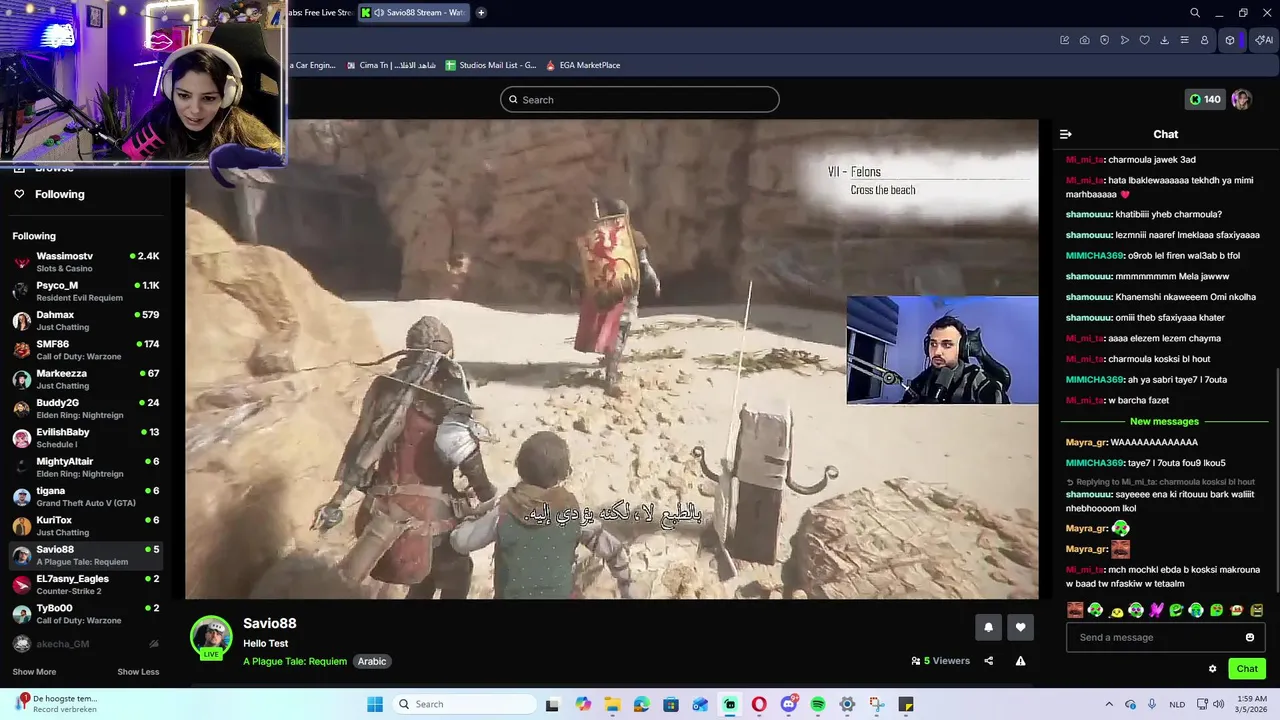This screenshot has width=1280, height=720.
Task: Open Spotify from the taskbar
Action: coord(818,704)
